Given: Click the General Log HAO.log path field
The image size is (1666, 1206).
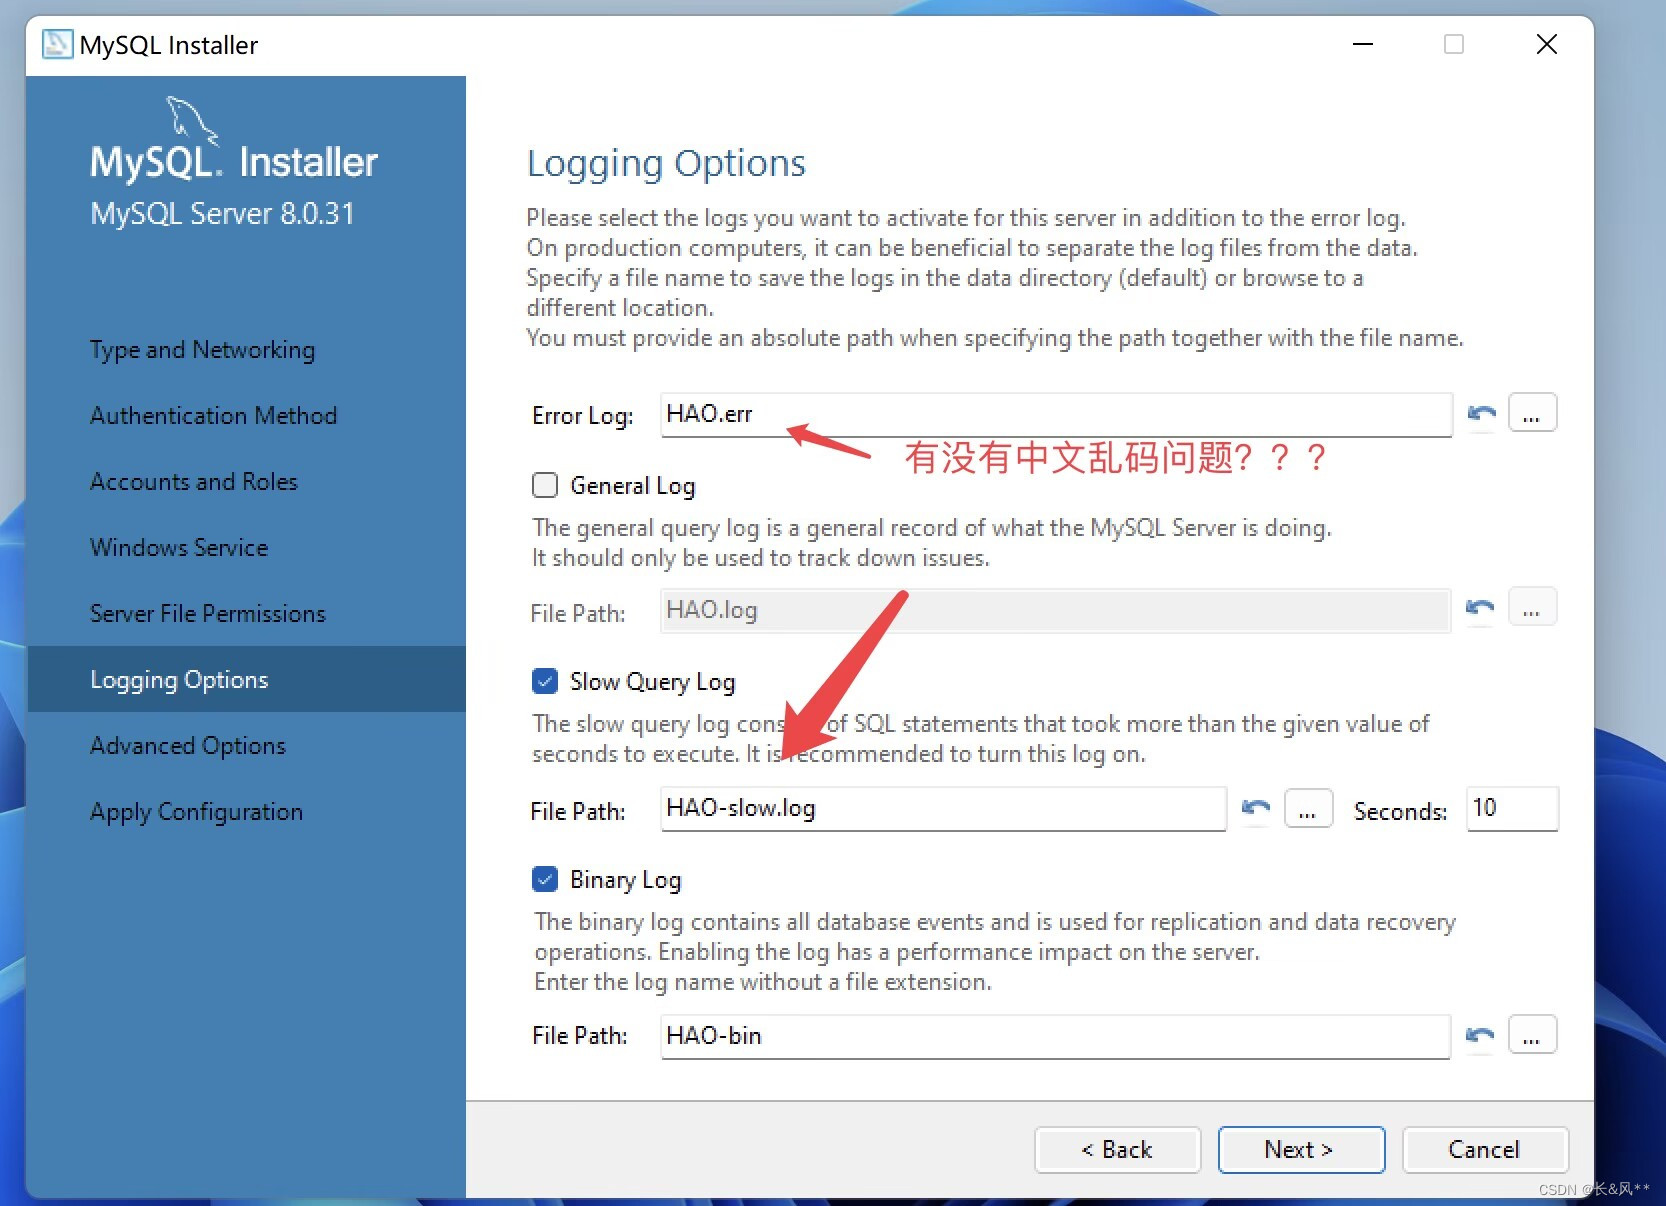Looking at the screenshot, I should (1055, 610).
